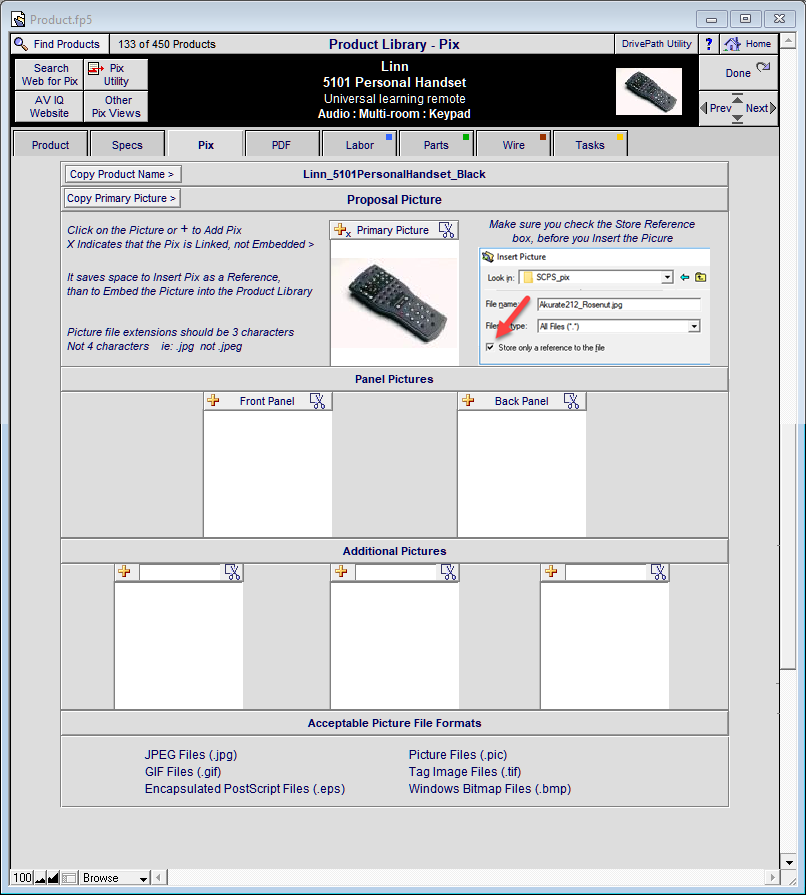Screen dimensions: 806x895
Task: Click Windows Bitmap Files (.bmp) text
Action: [490, 789]
